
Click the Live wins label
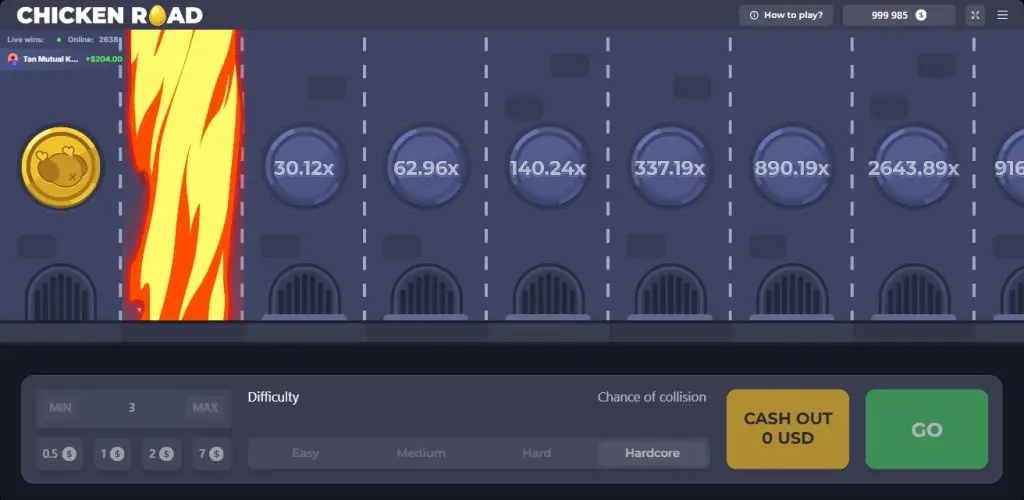coord(25,39)
